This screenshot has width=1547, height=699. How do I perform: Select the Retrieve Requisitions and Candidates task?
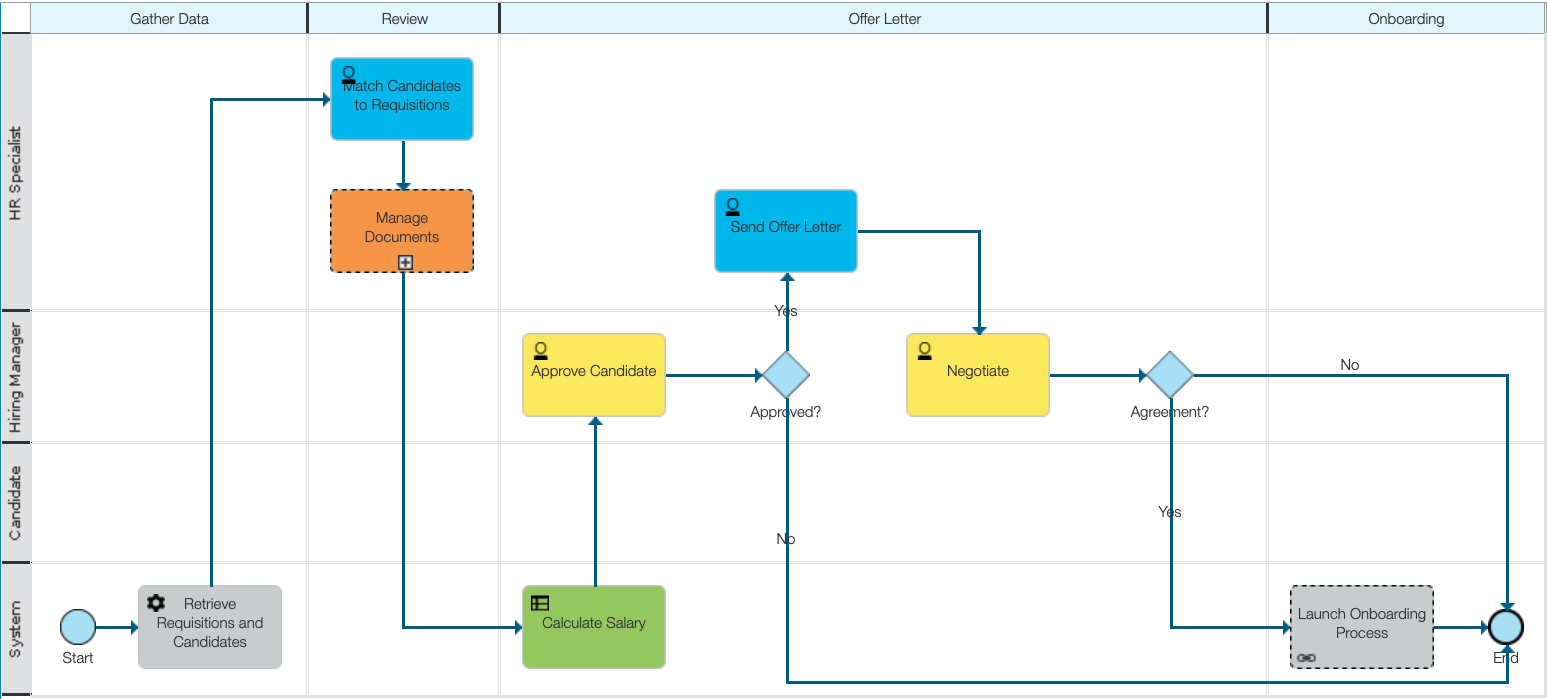pyautogui.click(x=210, y=627)
